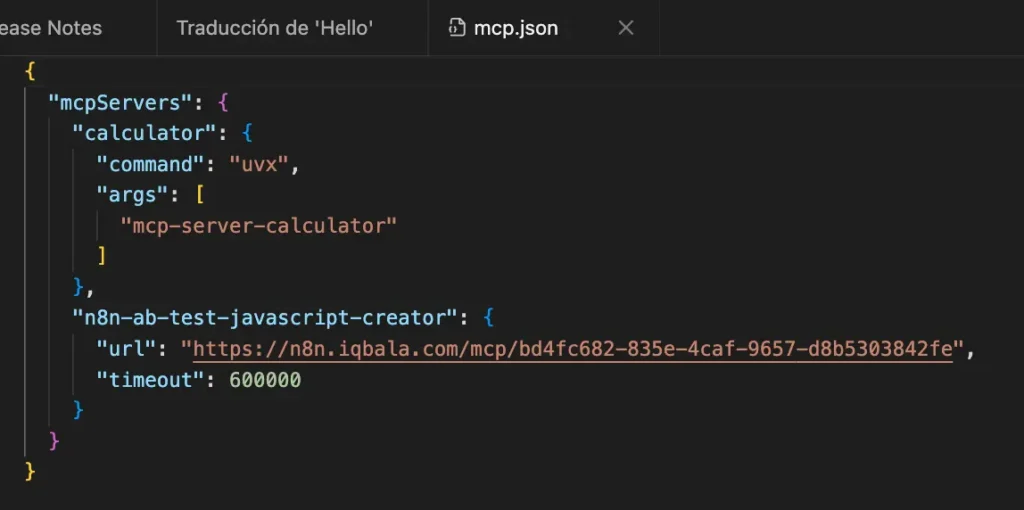Click the "timeout" key
Screen dimensions: 1024x510
(151, 379)
